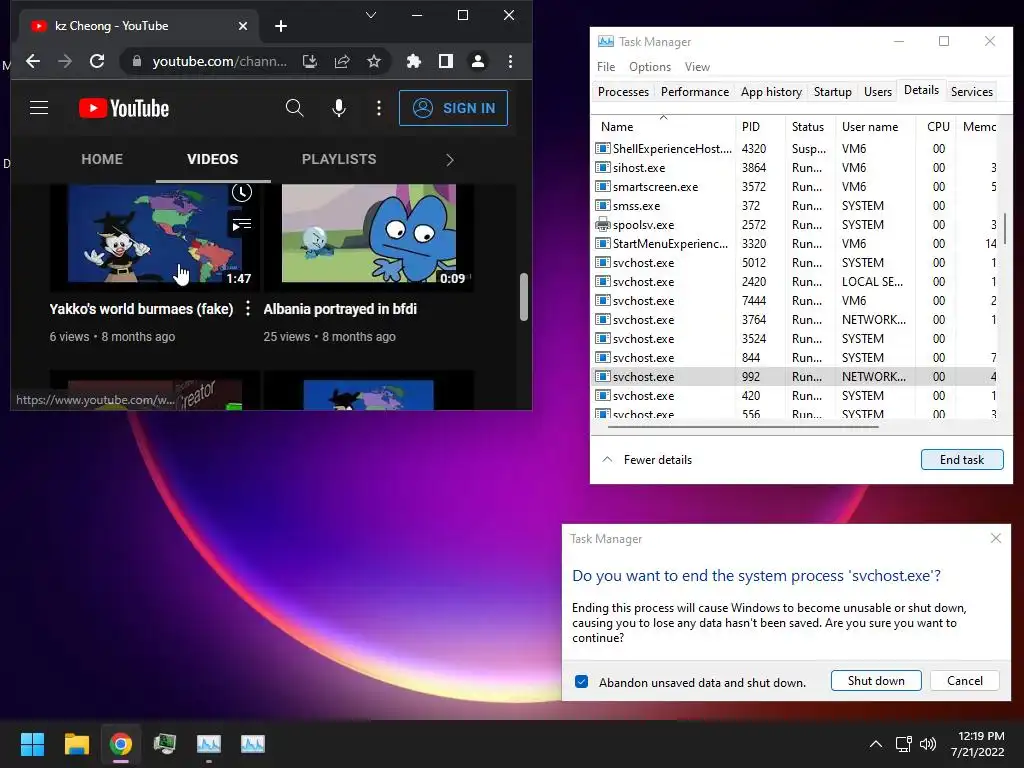Switch to the VIDEOS channel tab
Image resolution: width=1024 pixels, height=768 pixels.
pyautogui.click(x=212, y=159)
